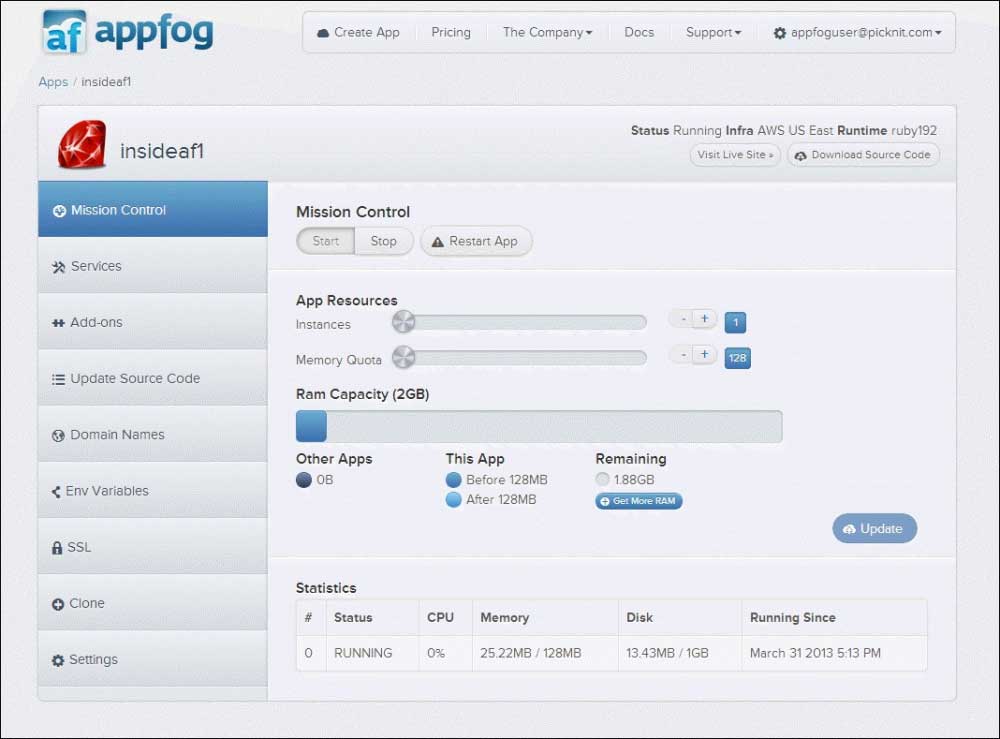
Task: Click the CPU column header
Action: [445, 617]
